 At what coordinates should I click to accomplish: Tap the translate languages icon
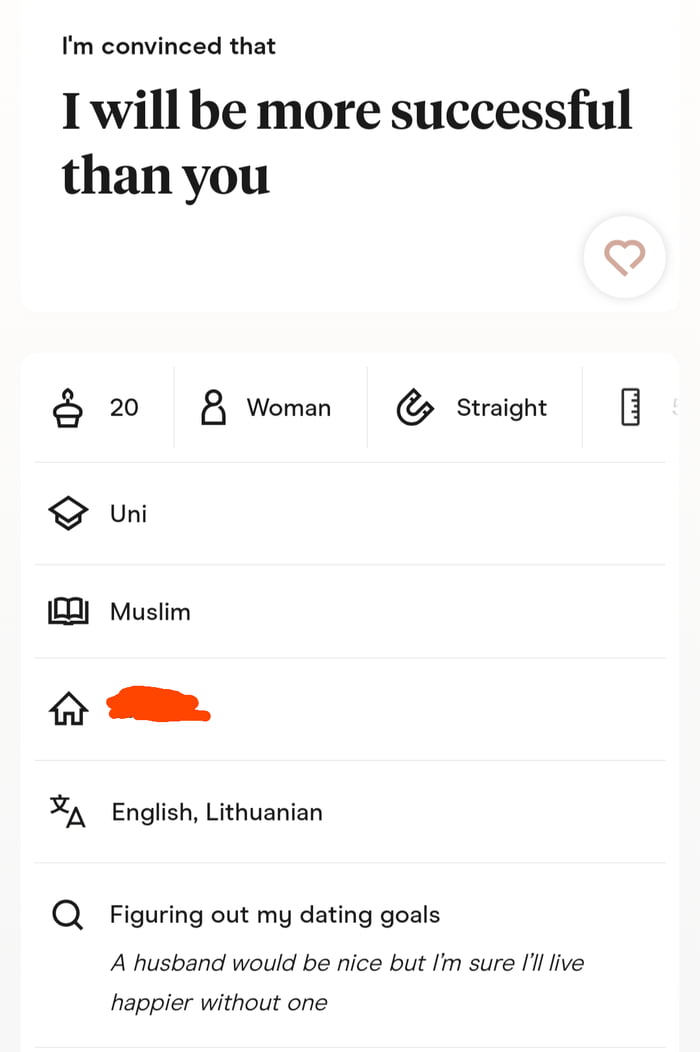(x=68, y=811)
